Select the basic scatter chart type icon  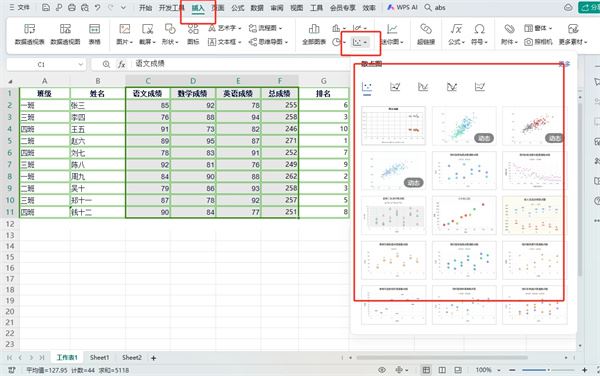(x=367, y=87)
